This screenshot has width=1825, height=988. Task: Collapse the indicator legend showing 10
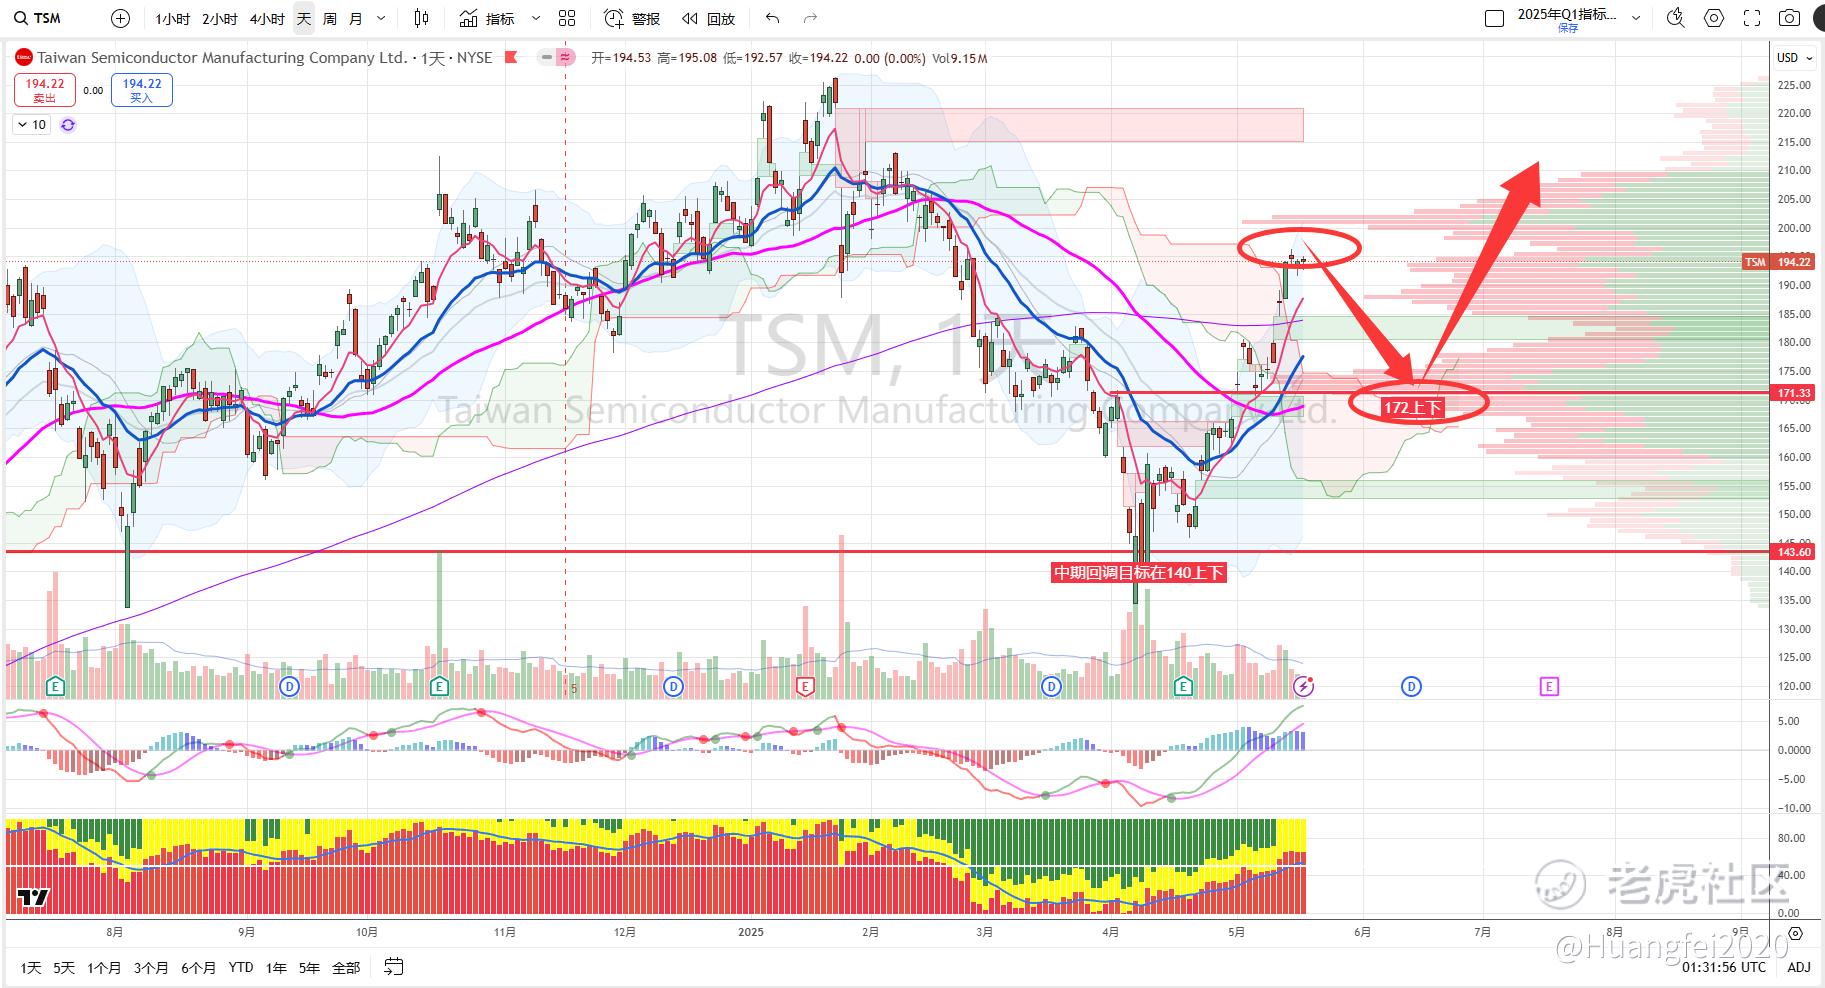[31, 125]
